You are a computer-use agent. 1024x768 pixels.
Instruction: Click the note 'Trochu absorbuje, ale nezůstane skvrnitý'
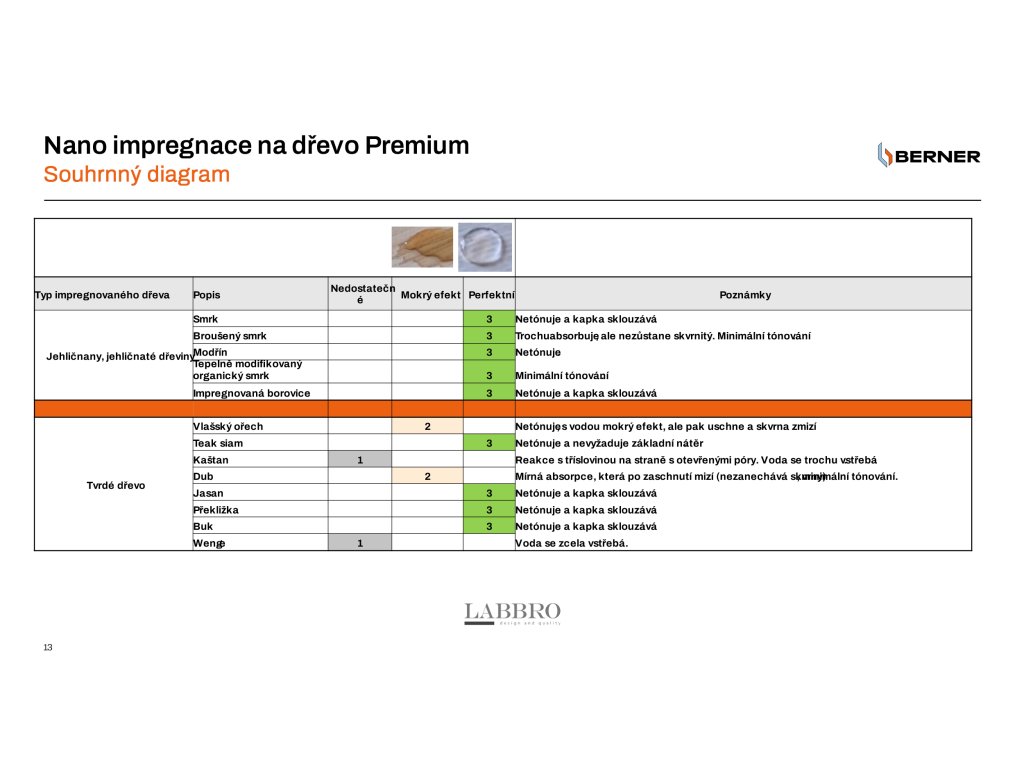(x=663, y=336)
